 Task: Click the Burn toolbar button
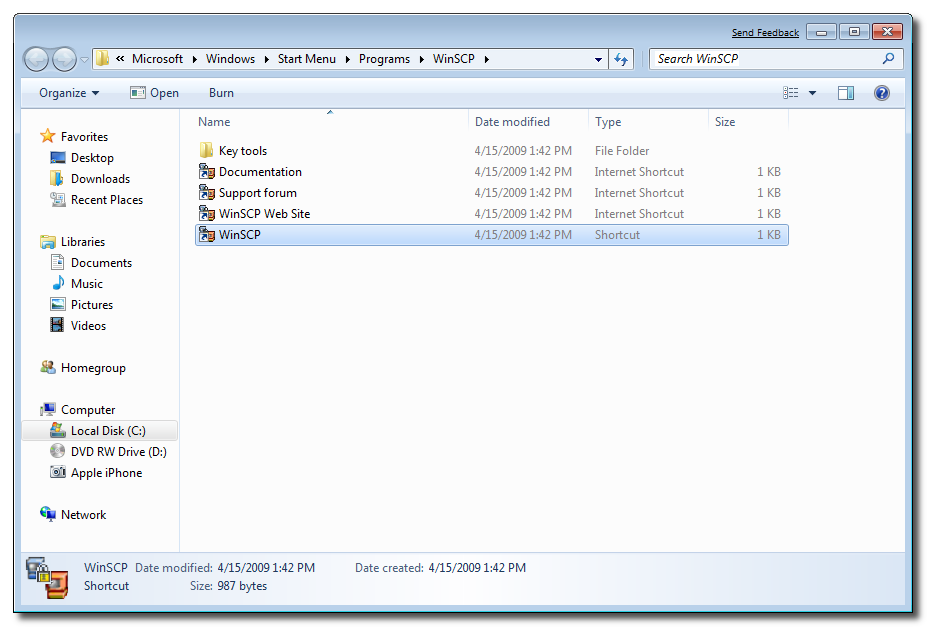point(221,93)
